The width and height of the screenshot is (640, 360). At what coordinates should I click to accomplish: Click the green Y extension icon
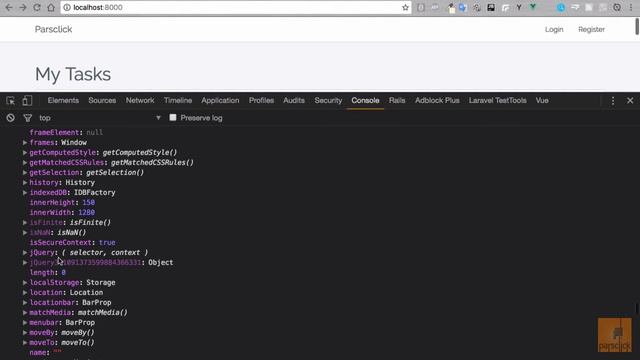point(533,7)
